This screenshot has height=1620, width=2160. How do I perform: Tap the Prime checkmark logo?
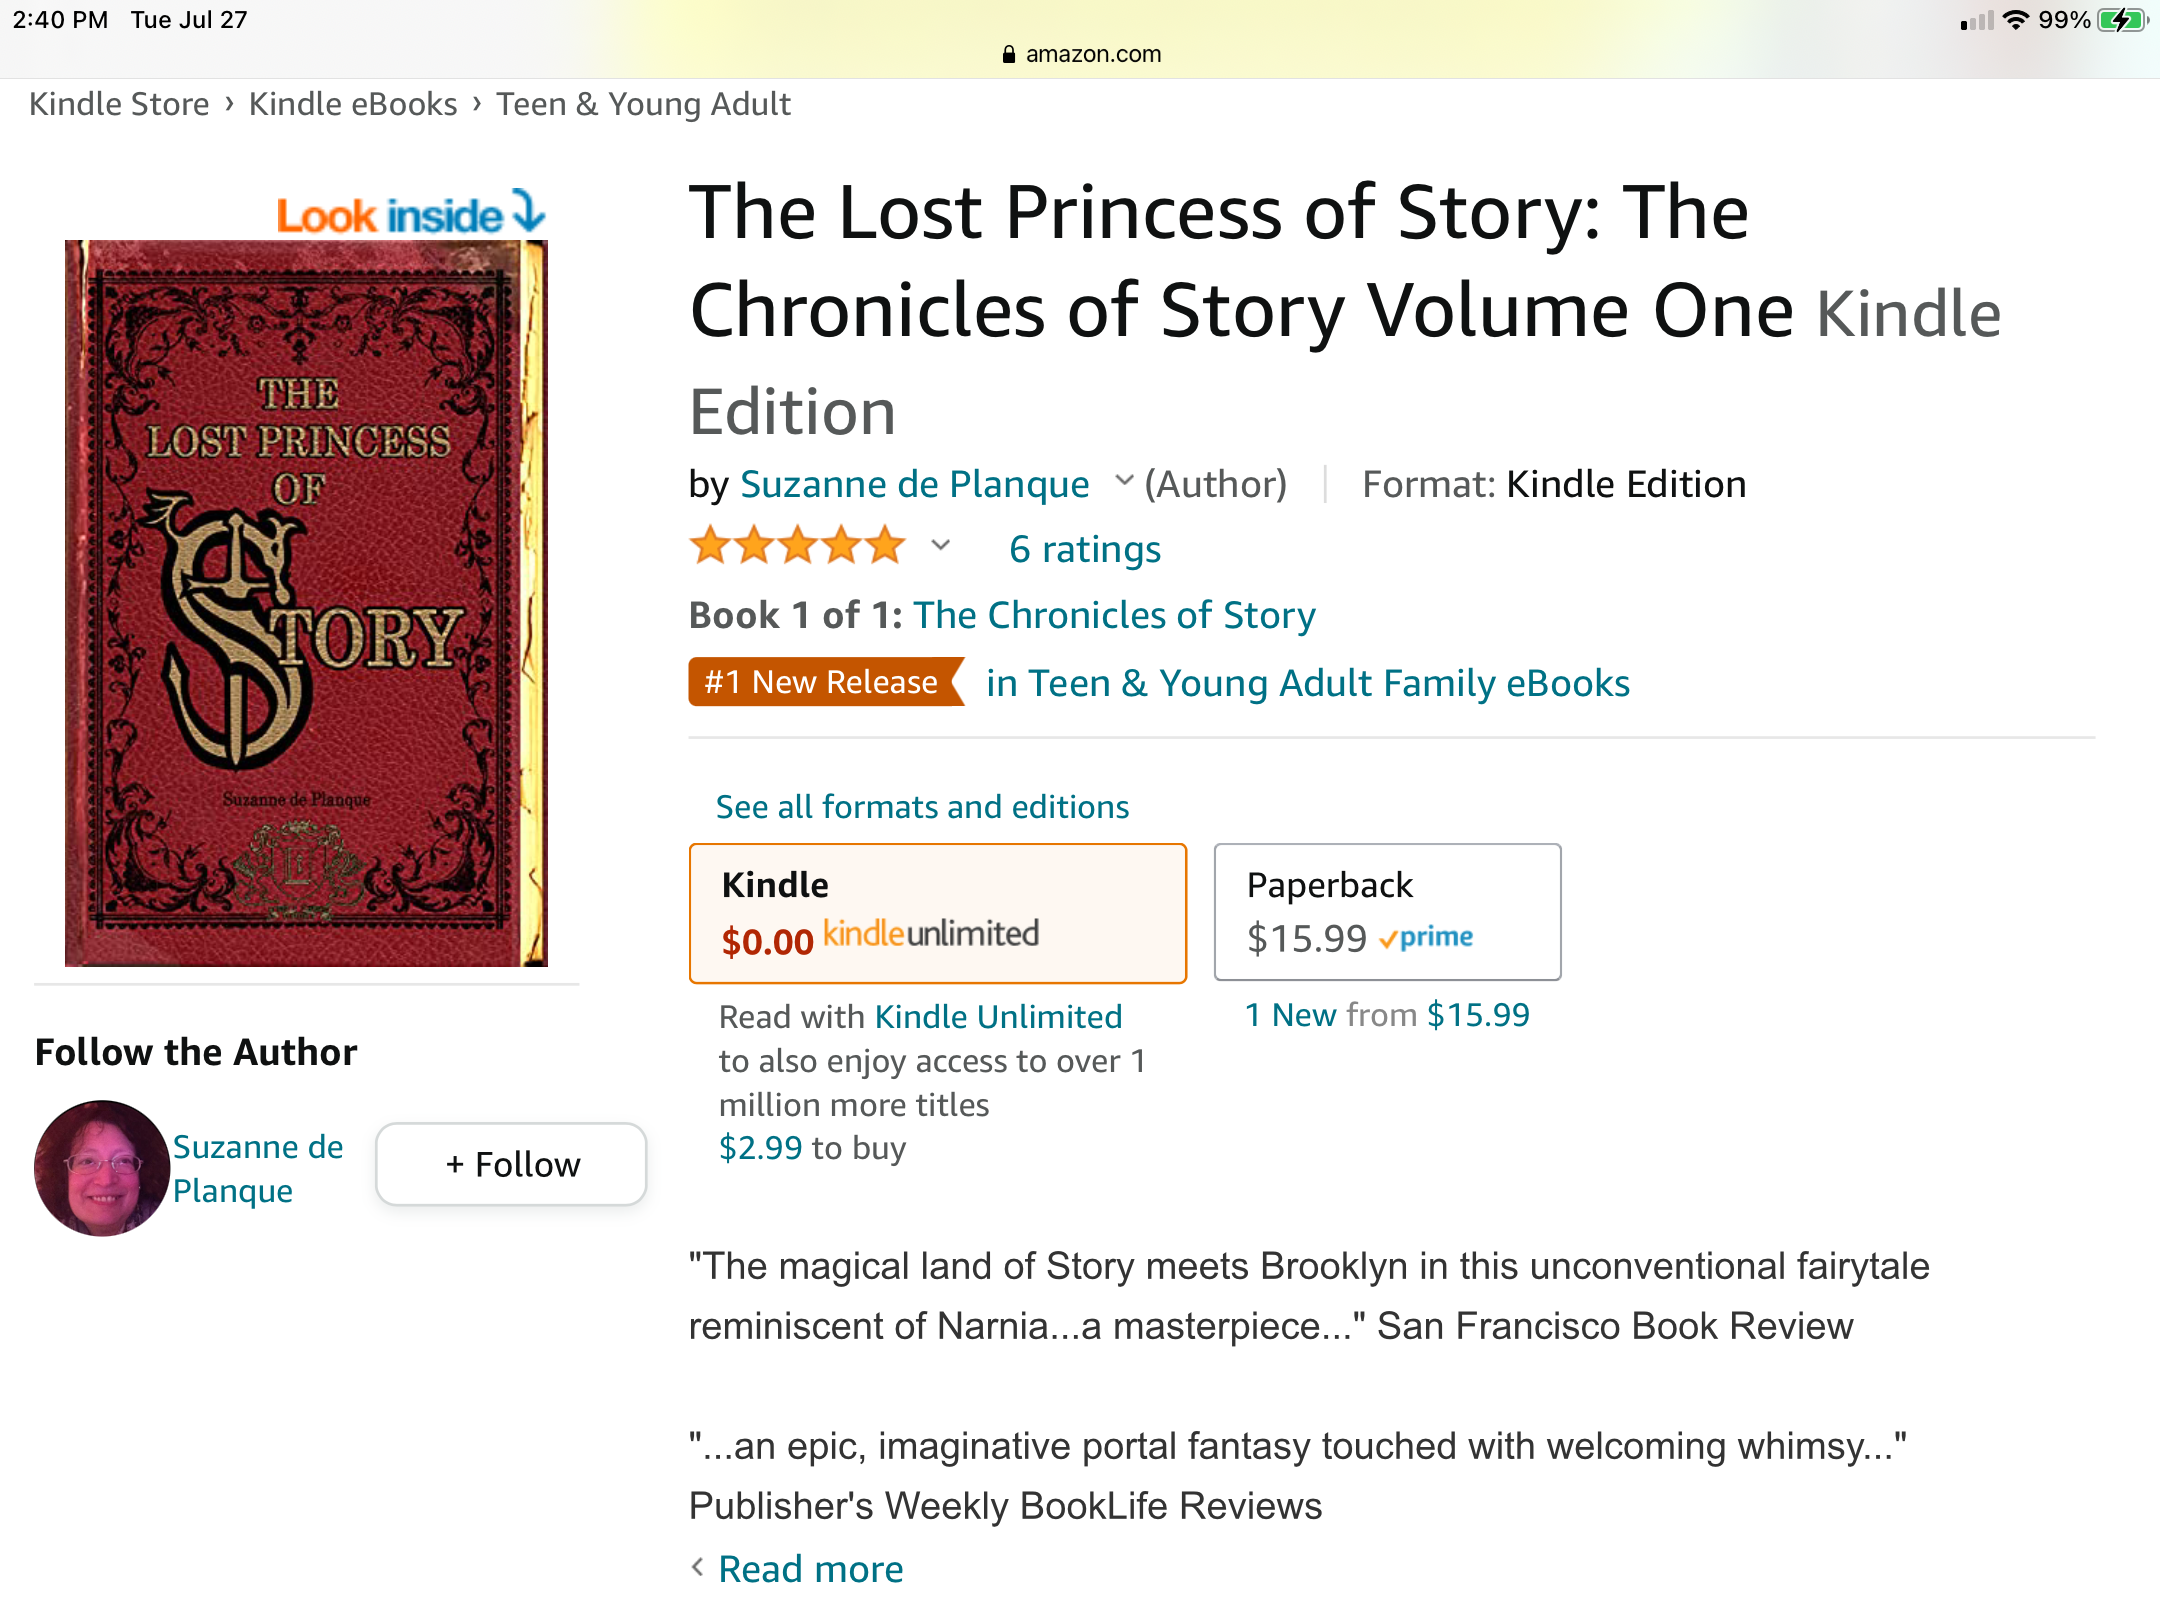tap(1426, 938)
